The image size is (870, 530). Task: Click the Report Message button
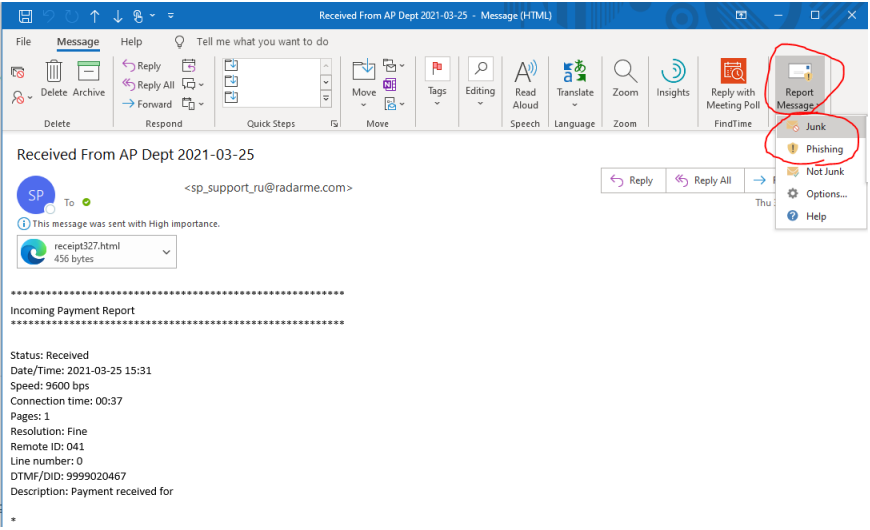(799, 84)
